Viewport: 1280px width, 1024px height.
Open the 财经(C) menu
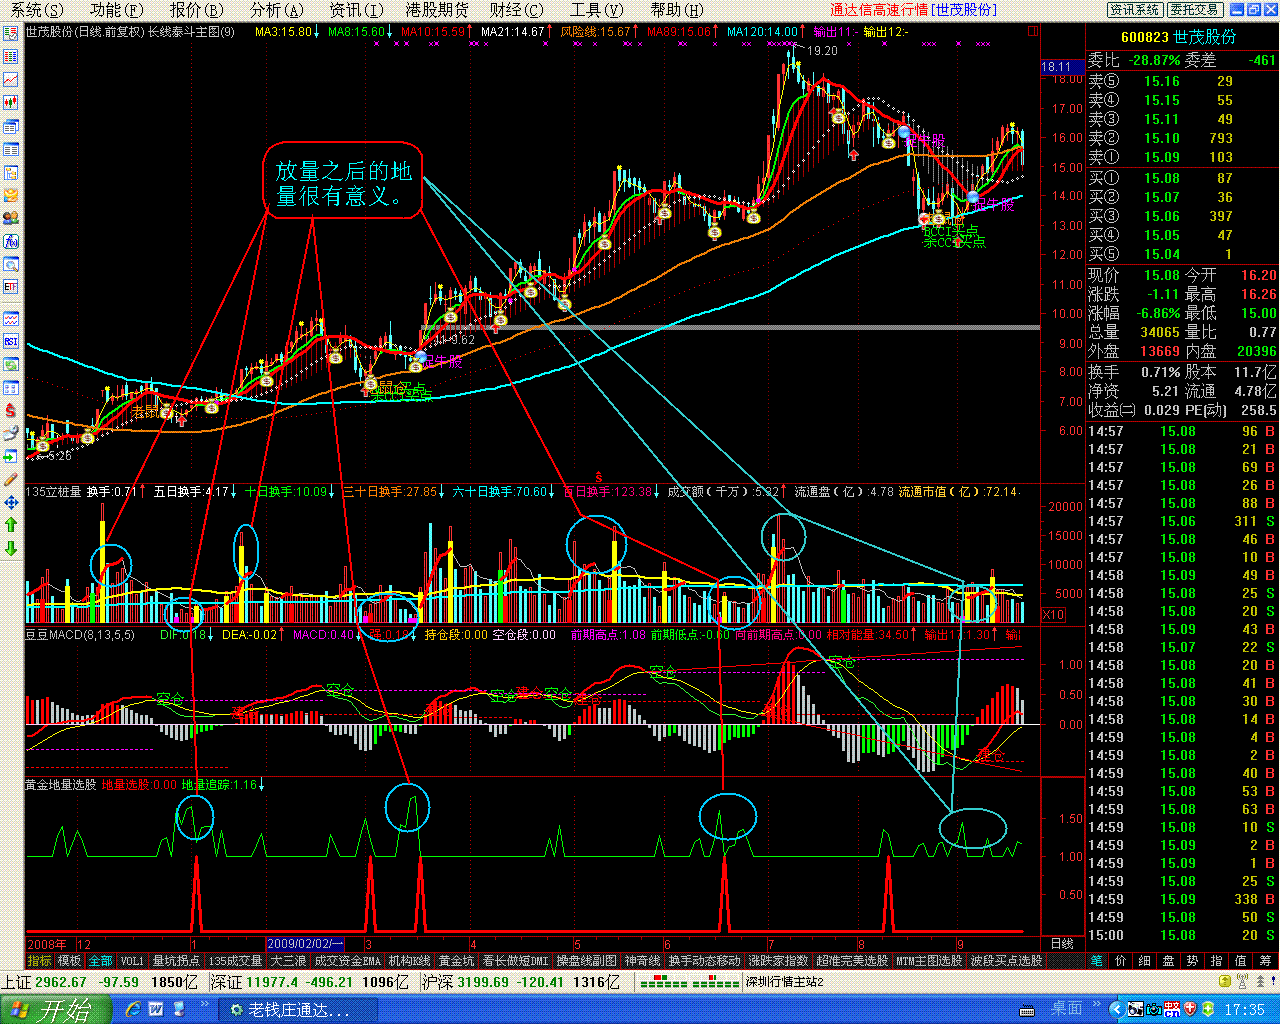click(517, 10)
